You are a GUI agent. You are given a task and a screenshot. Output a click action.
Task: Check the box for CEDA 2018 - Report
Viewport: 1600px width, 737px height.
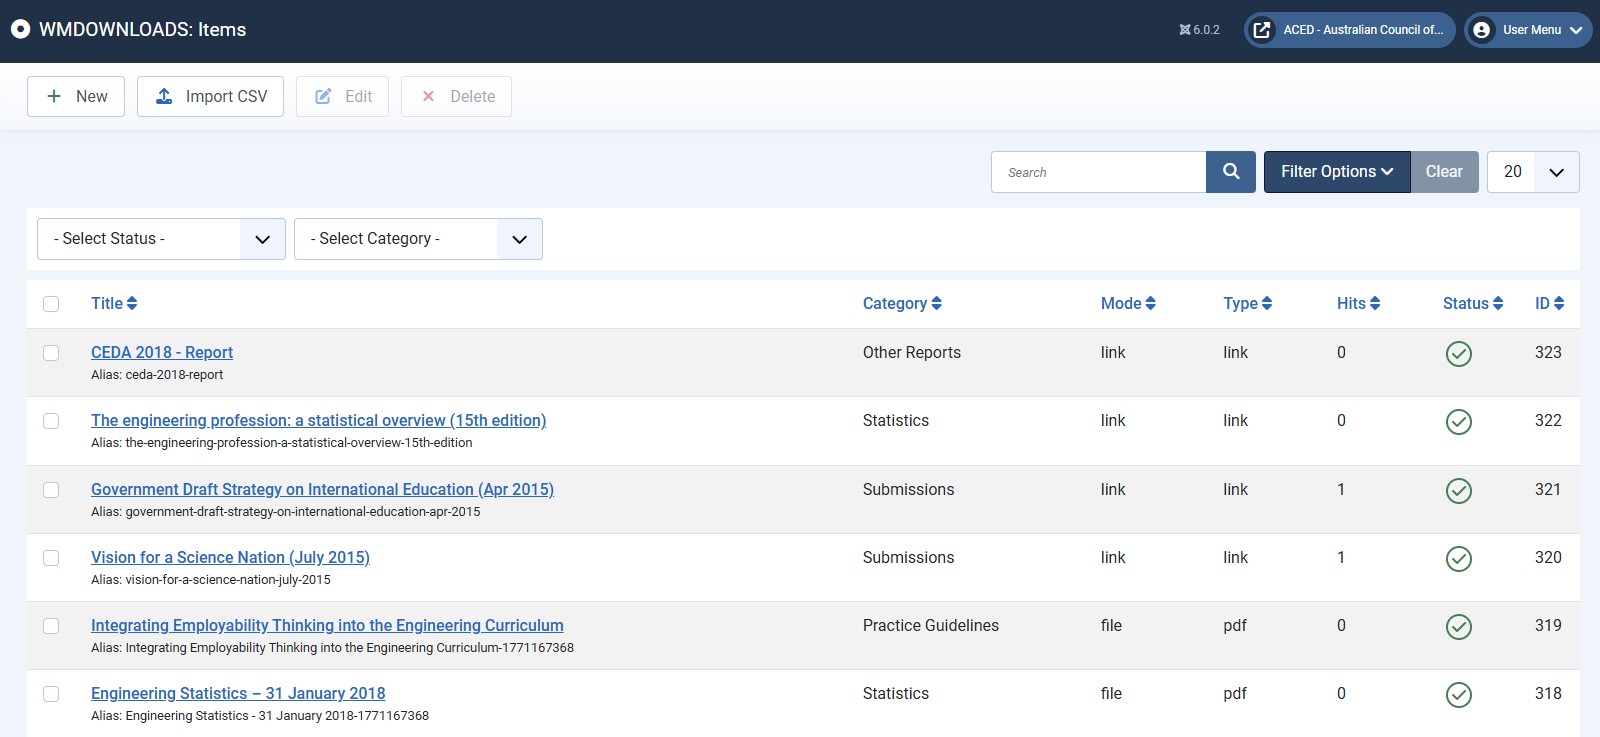[x=51, y=353]
